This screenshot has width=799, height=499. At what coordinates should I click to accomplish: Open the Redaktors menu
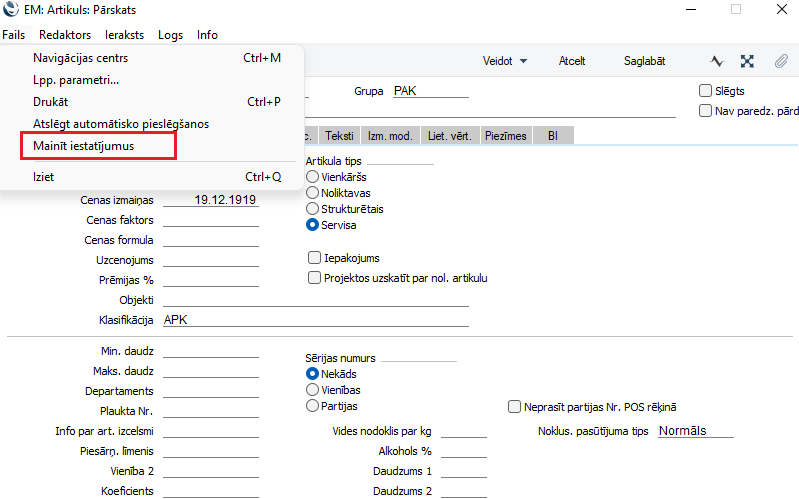(x=64, y=35)
